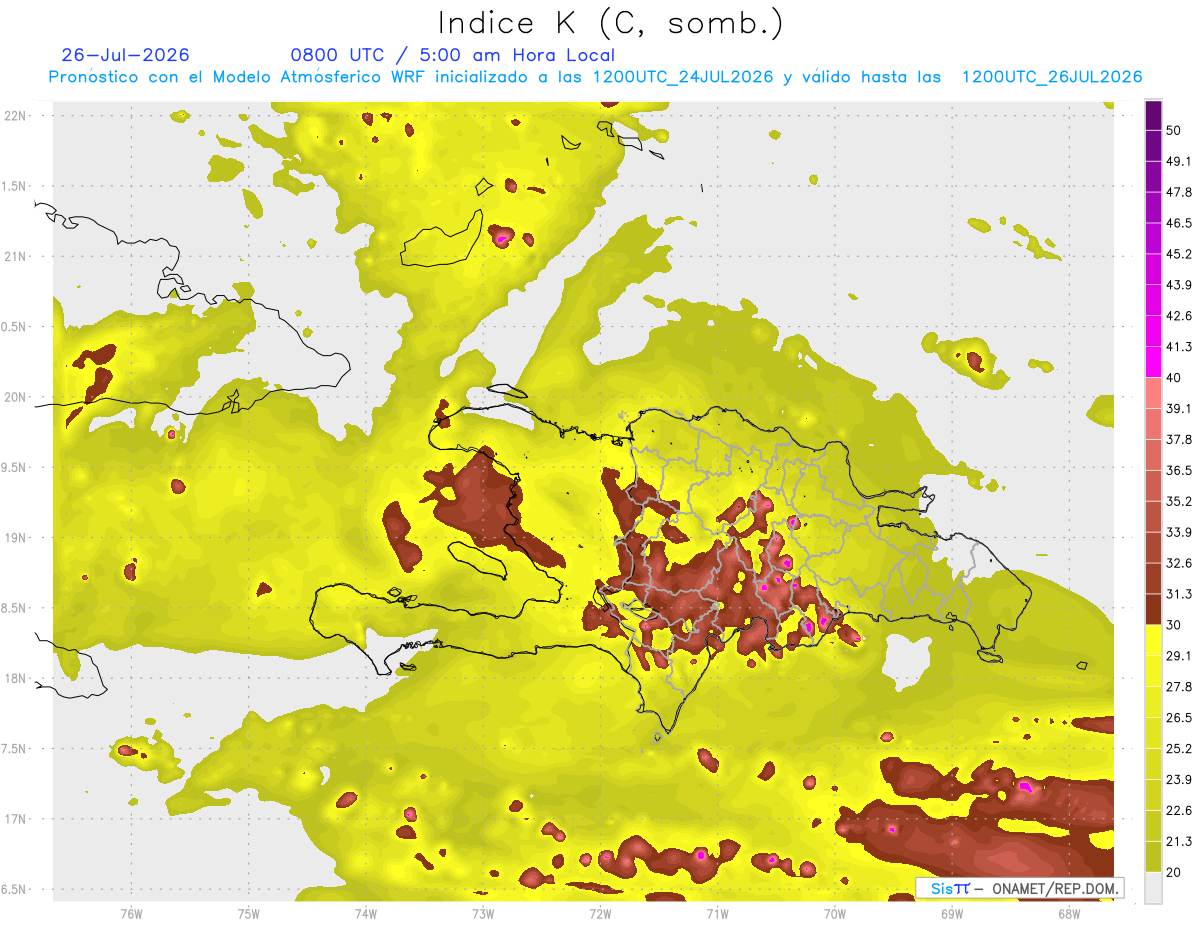Click the colorbar value '41.3'
Screen dimensions: 1200x927
pos(1179,347)
